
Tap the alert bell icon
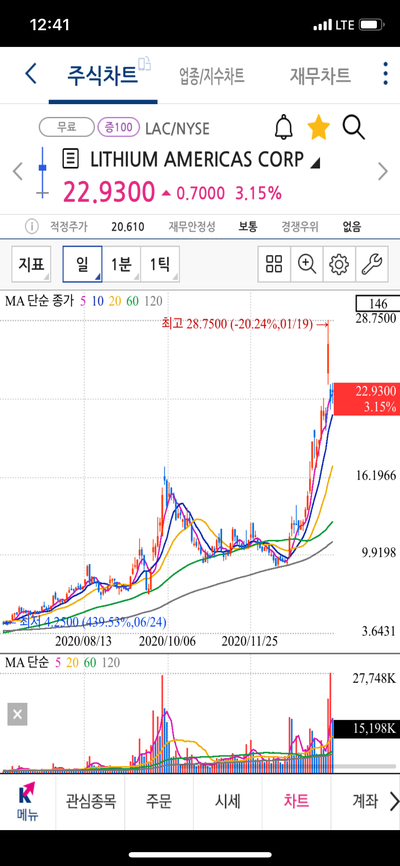coord(283,128)
